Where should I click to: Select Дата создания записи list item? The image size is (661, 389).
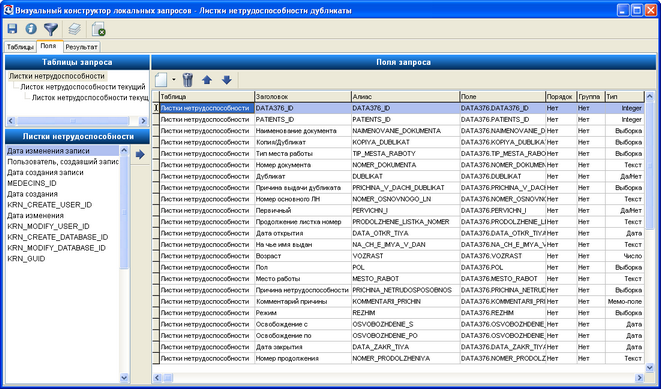pos(63,172)
